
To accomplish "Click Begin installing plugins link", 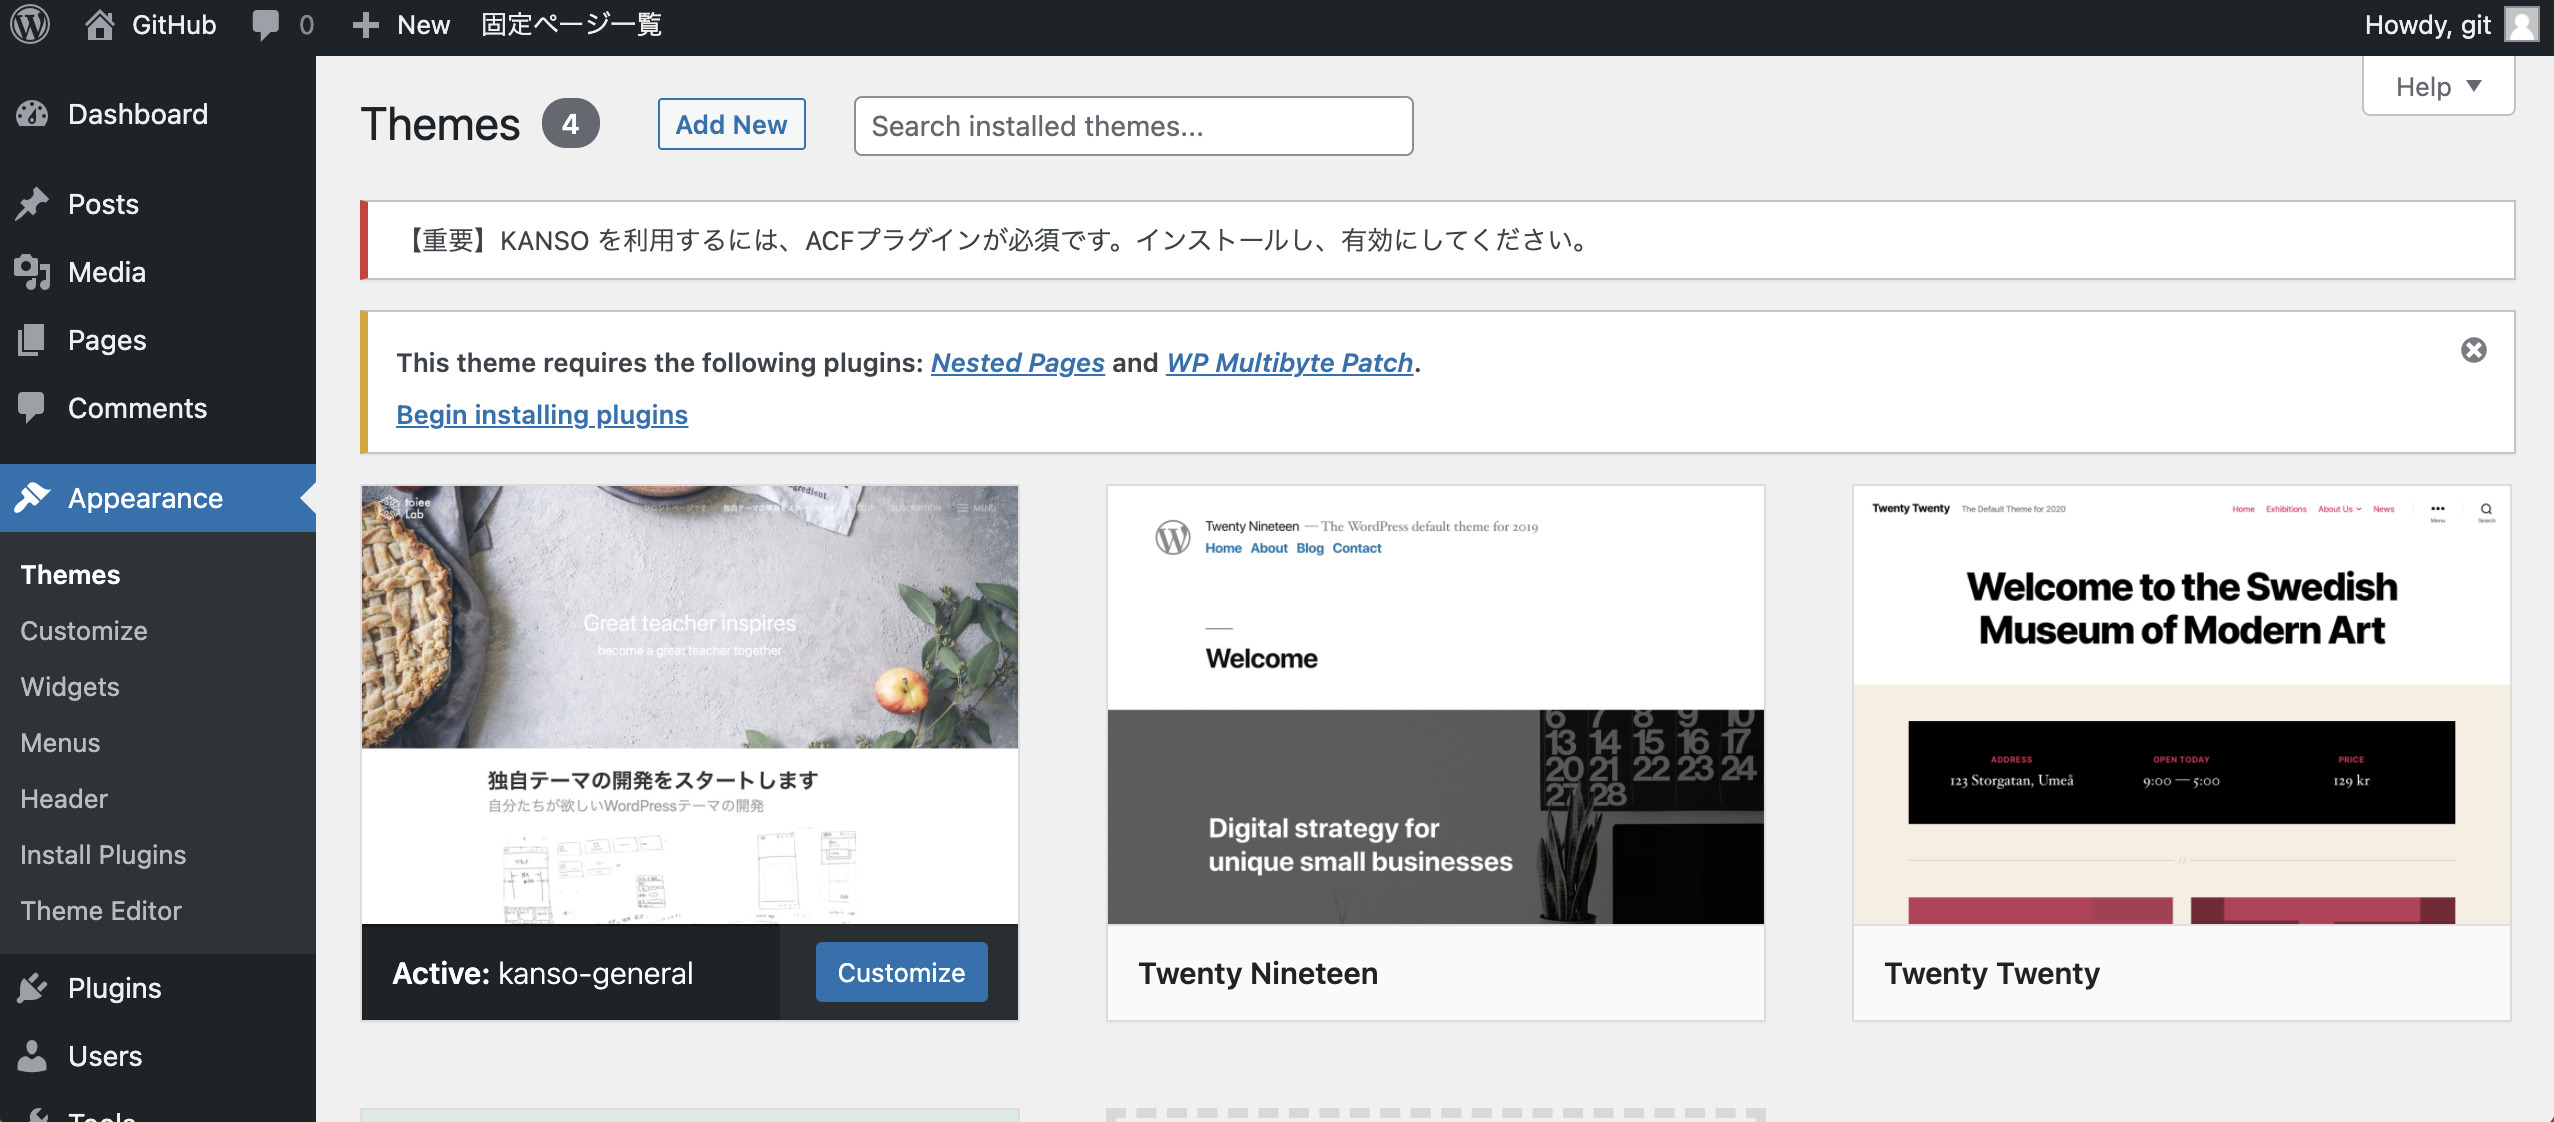I will click(542, 414).
